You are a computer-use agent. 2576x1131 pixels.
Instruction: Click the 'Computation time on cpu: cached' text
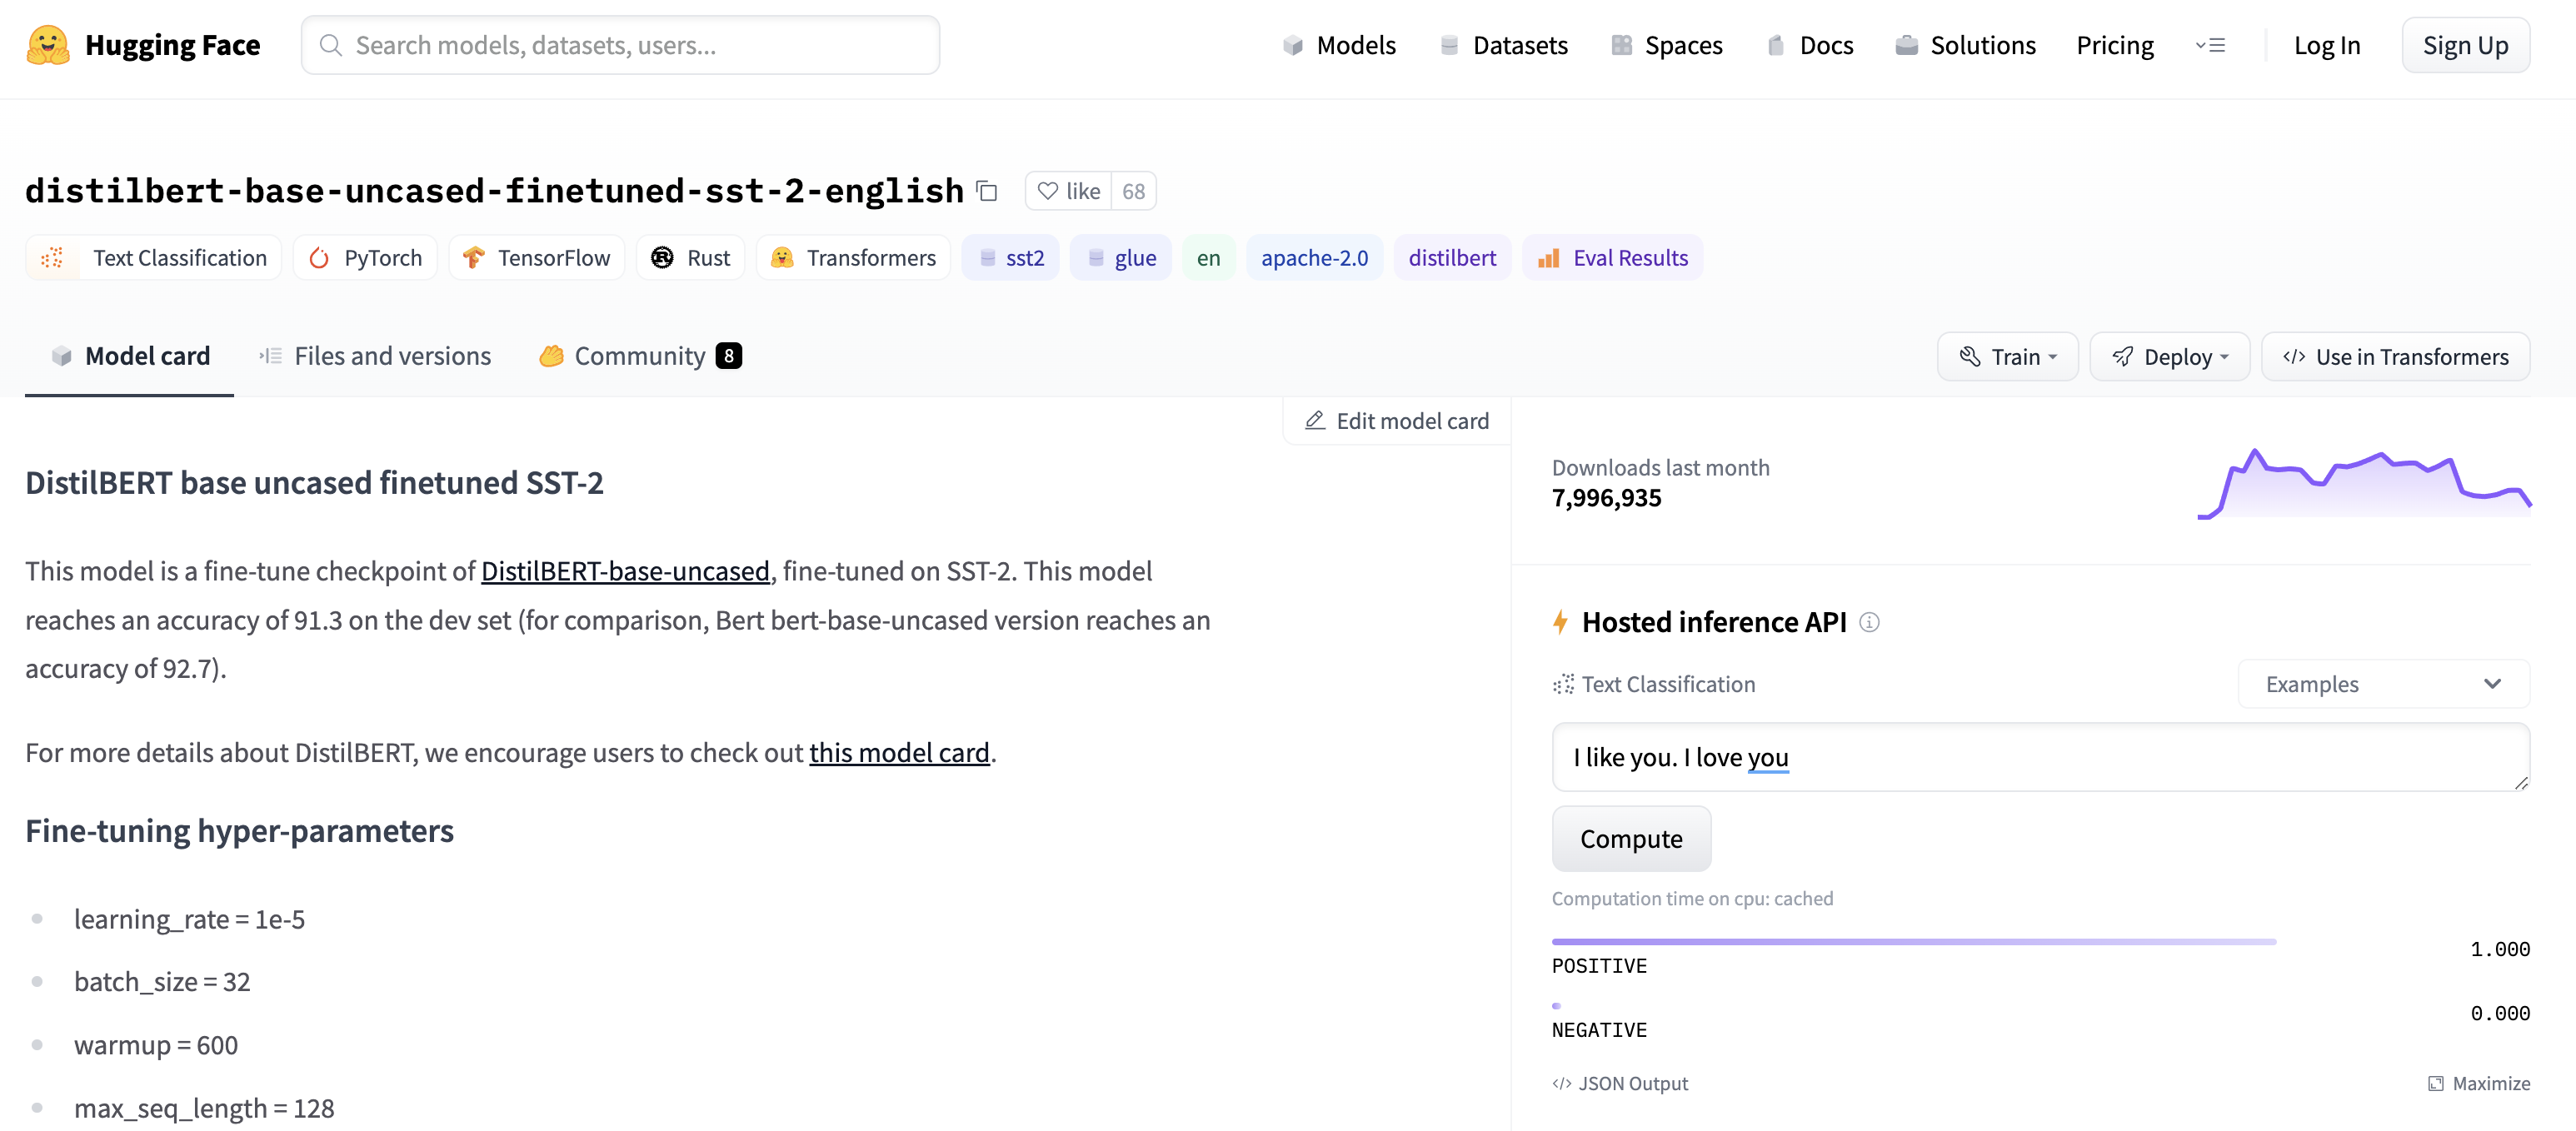1692,898
